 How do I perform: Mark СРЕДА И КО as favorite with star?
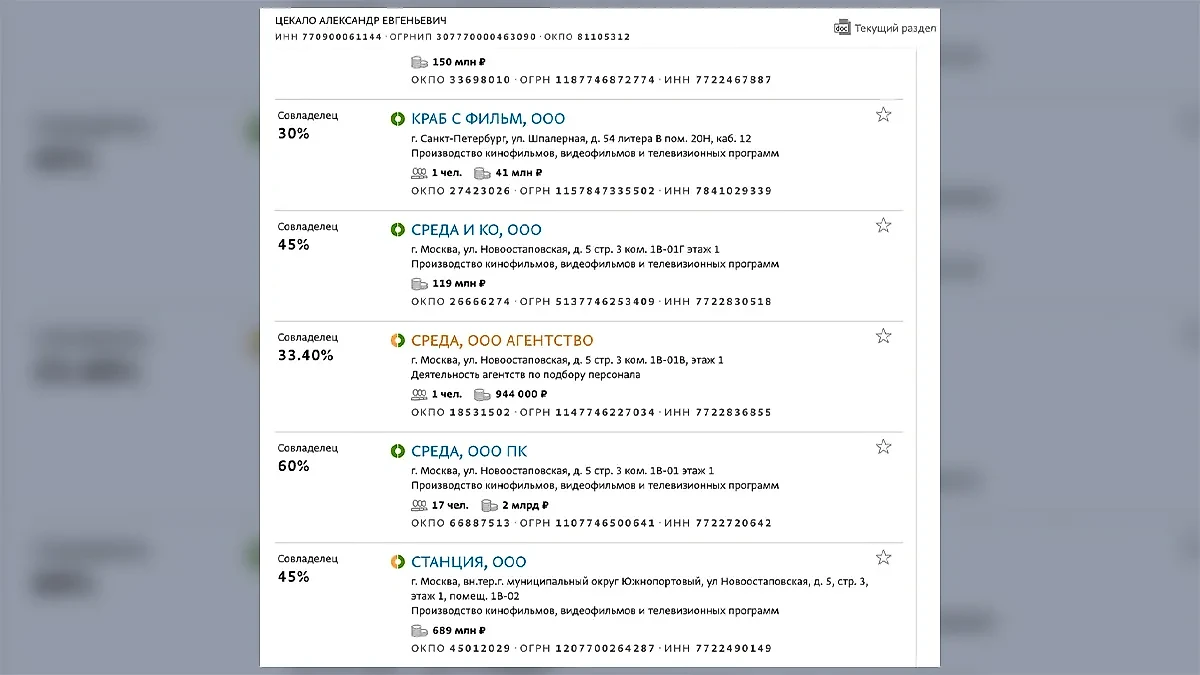coord(883,226)
